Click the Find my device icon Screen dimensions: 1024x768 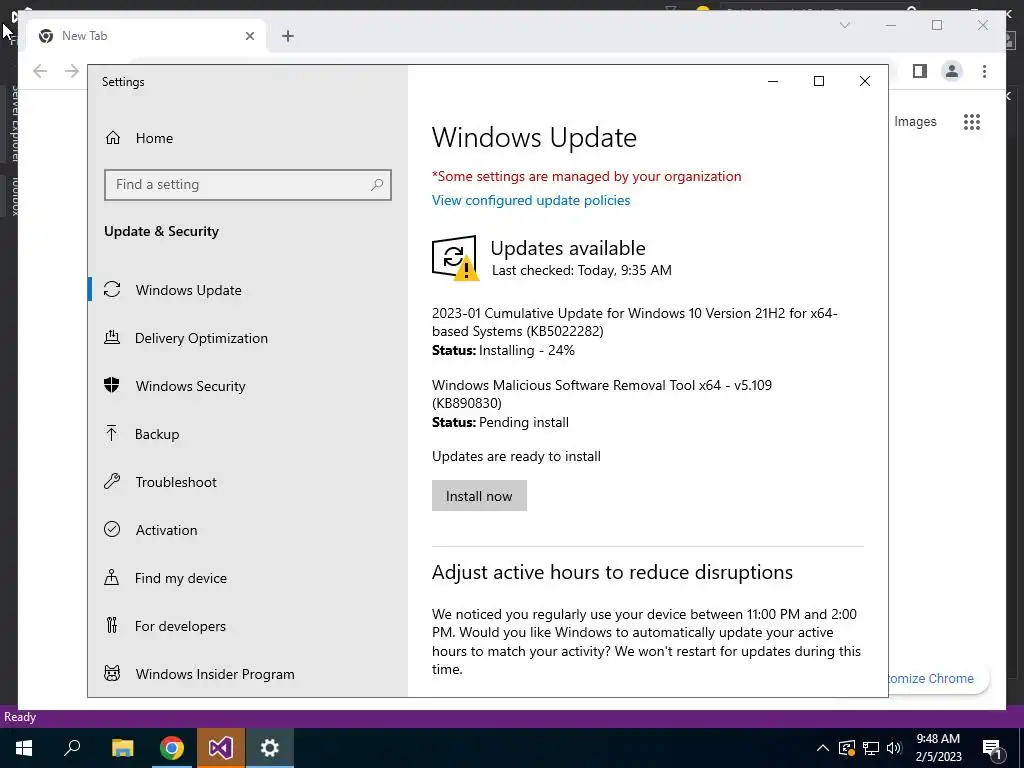click(112, 577)
